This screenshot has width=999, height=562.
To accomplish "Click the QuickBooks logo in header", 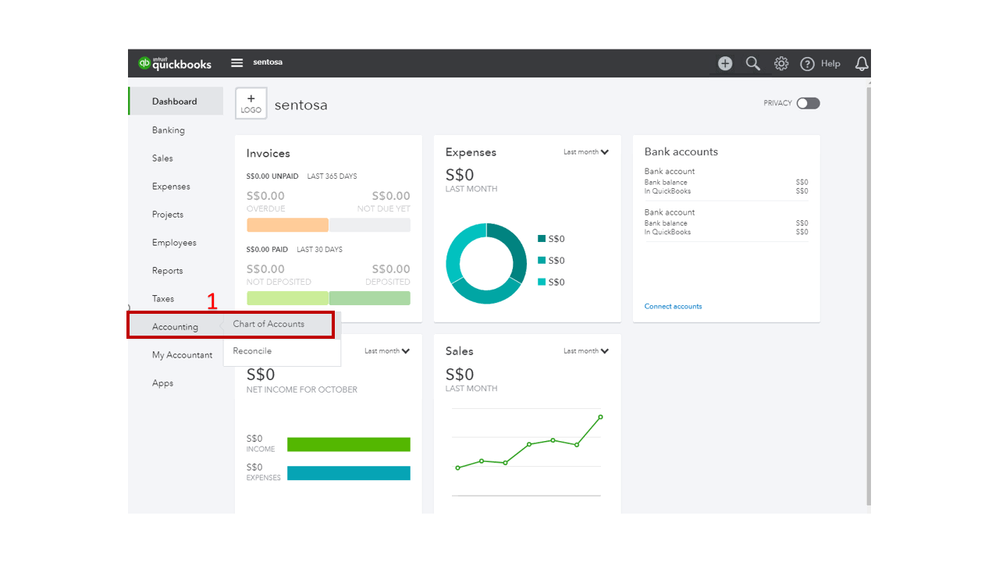I will [176, 63].
